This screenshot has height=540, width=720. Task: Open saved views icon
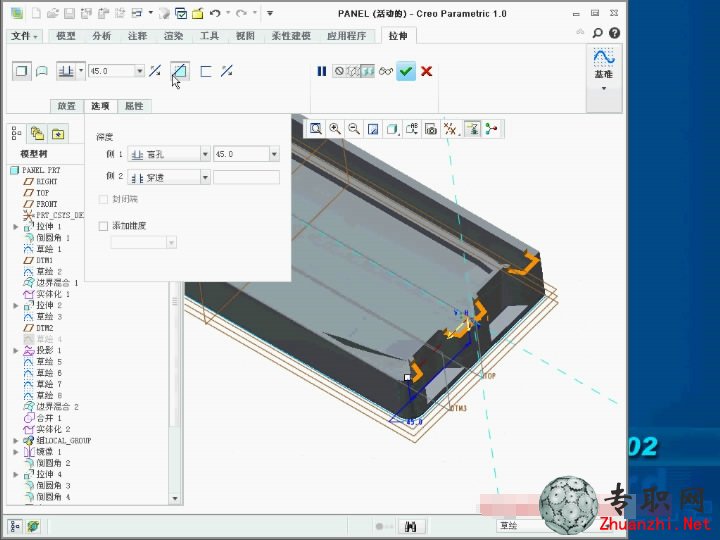[412, 129]
